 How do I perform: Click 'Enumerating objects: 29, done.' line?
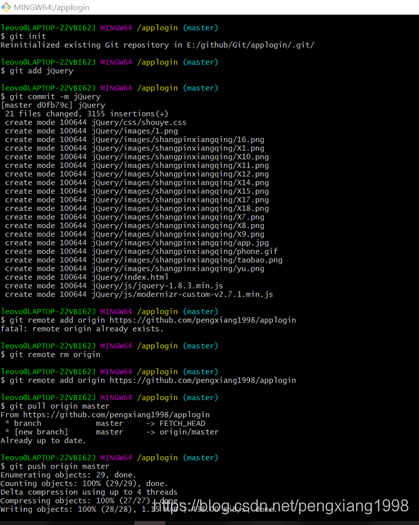click(68, 475)
